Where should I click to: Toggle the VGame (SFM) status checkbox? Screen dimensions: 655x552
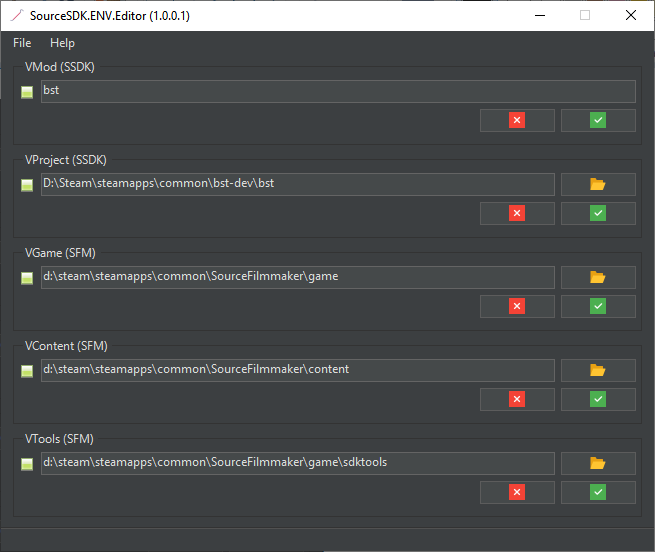(27, 278)
